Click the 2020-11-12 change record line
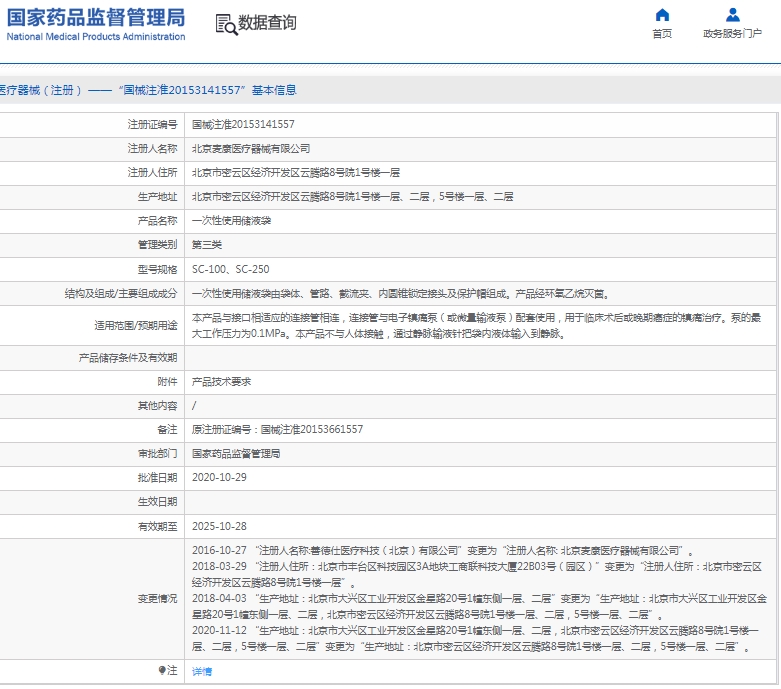This screenshot has height=689, width=781. 475,639
